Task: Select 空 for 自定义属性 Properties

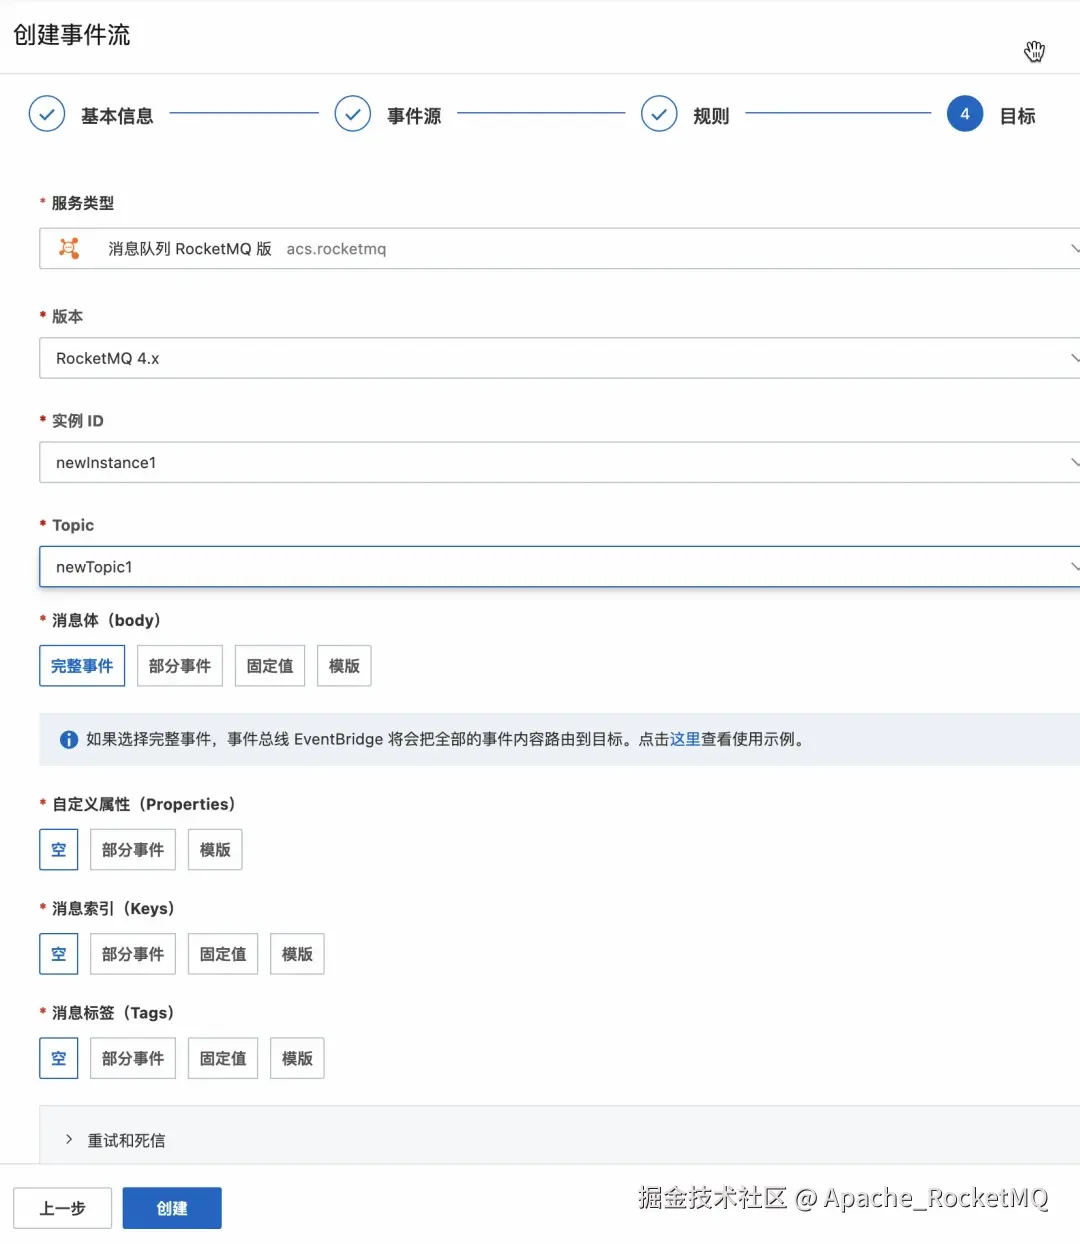Action: [x=59, y=850]
